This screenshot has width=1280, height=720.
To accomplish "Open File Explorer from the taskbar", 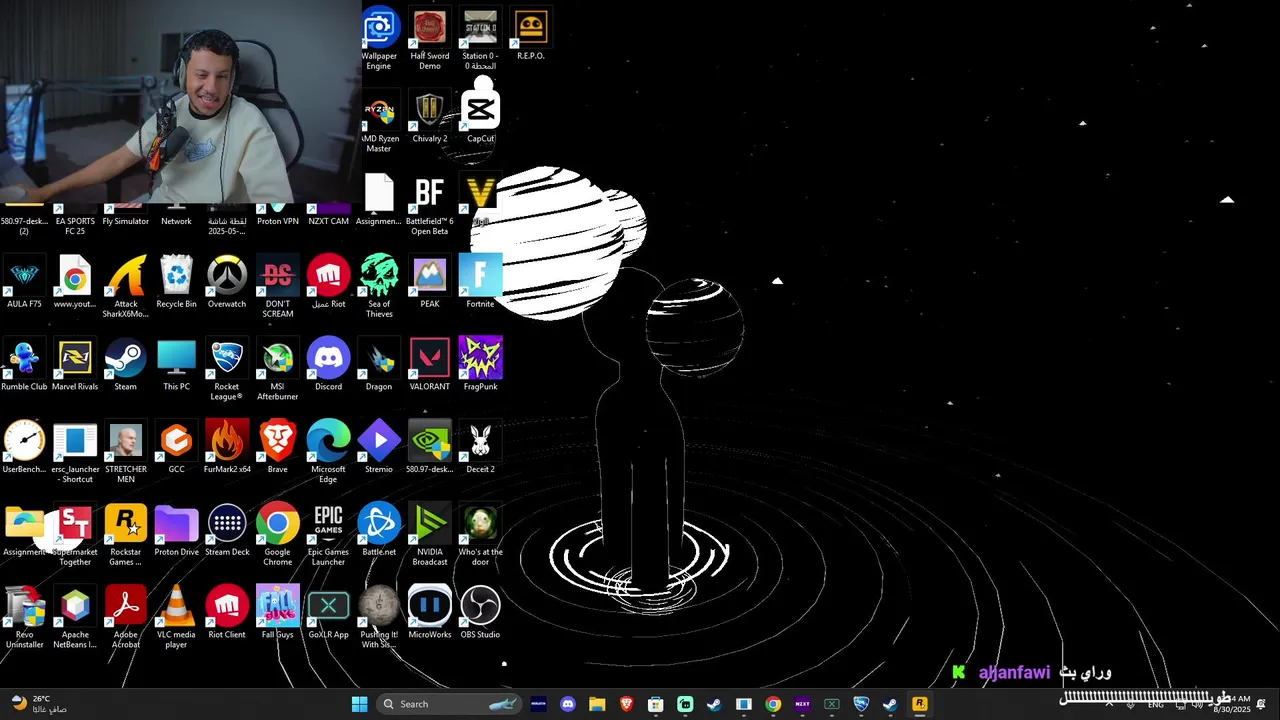I will tap(597, 704).
